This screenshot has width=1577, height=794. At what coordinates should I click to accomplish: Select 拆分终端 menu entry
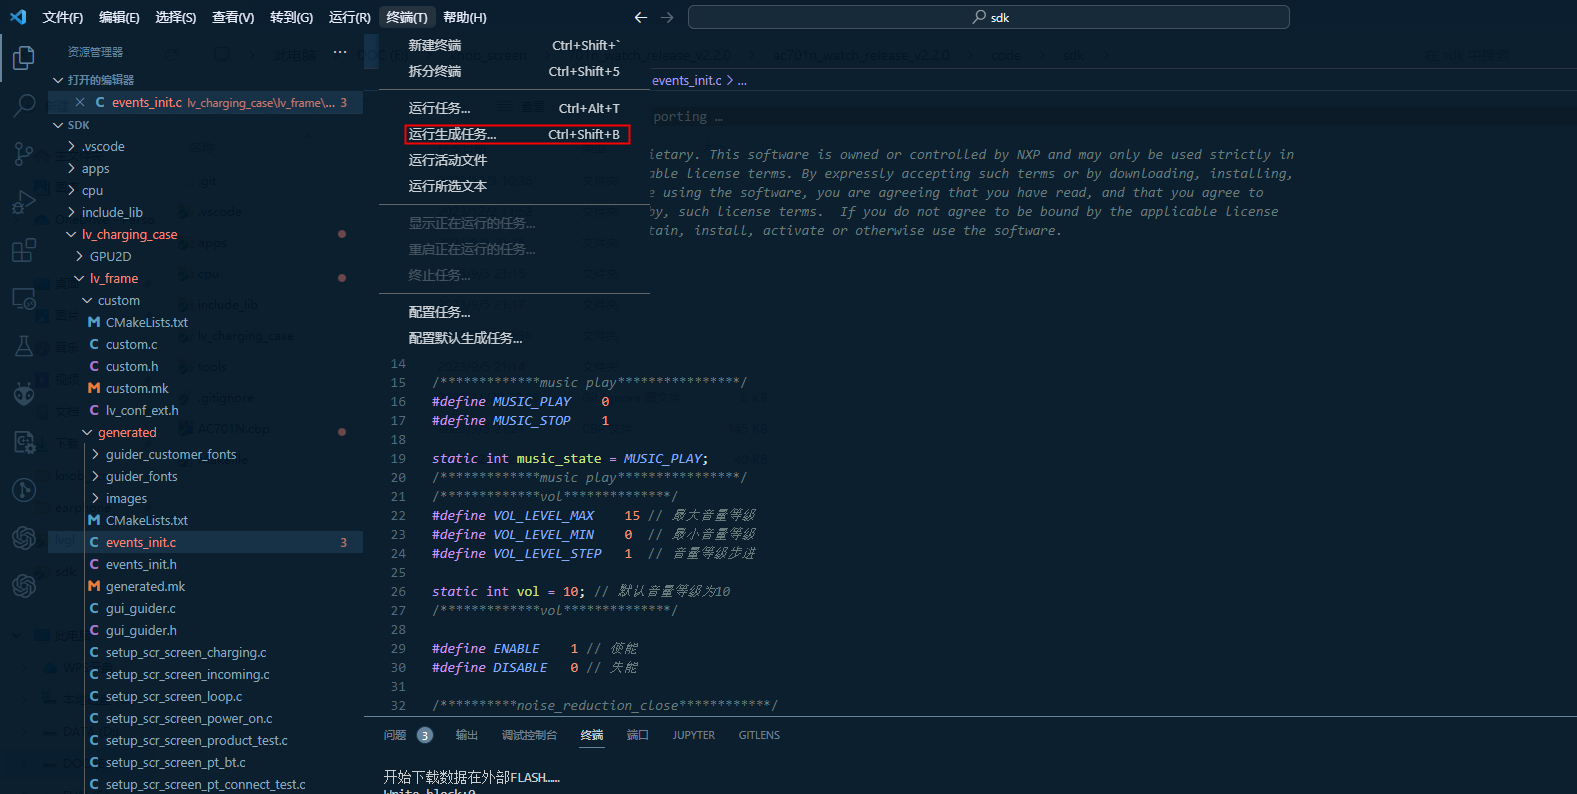pos(514,71)
